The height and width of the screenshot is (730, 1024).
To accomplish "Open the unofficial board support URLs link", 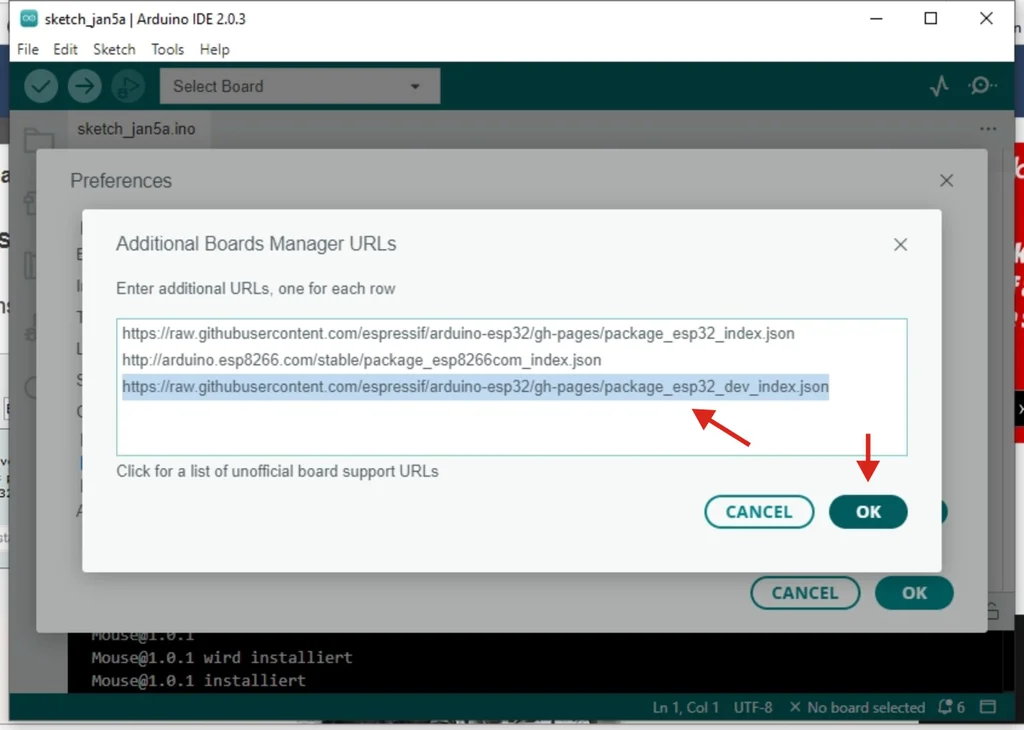I will point(277,471).
